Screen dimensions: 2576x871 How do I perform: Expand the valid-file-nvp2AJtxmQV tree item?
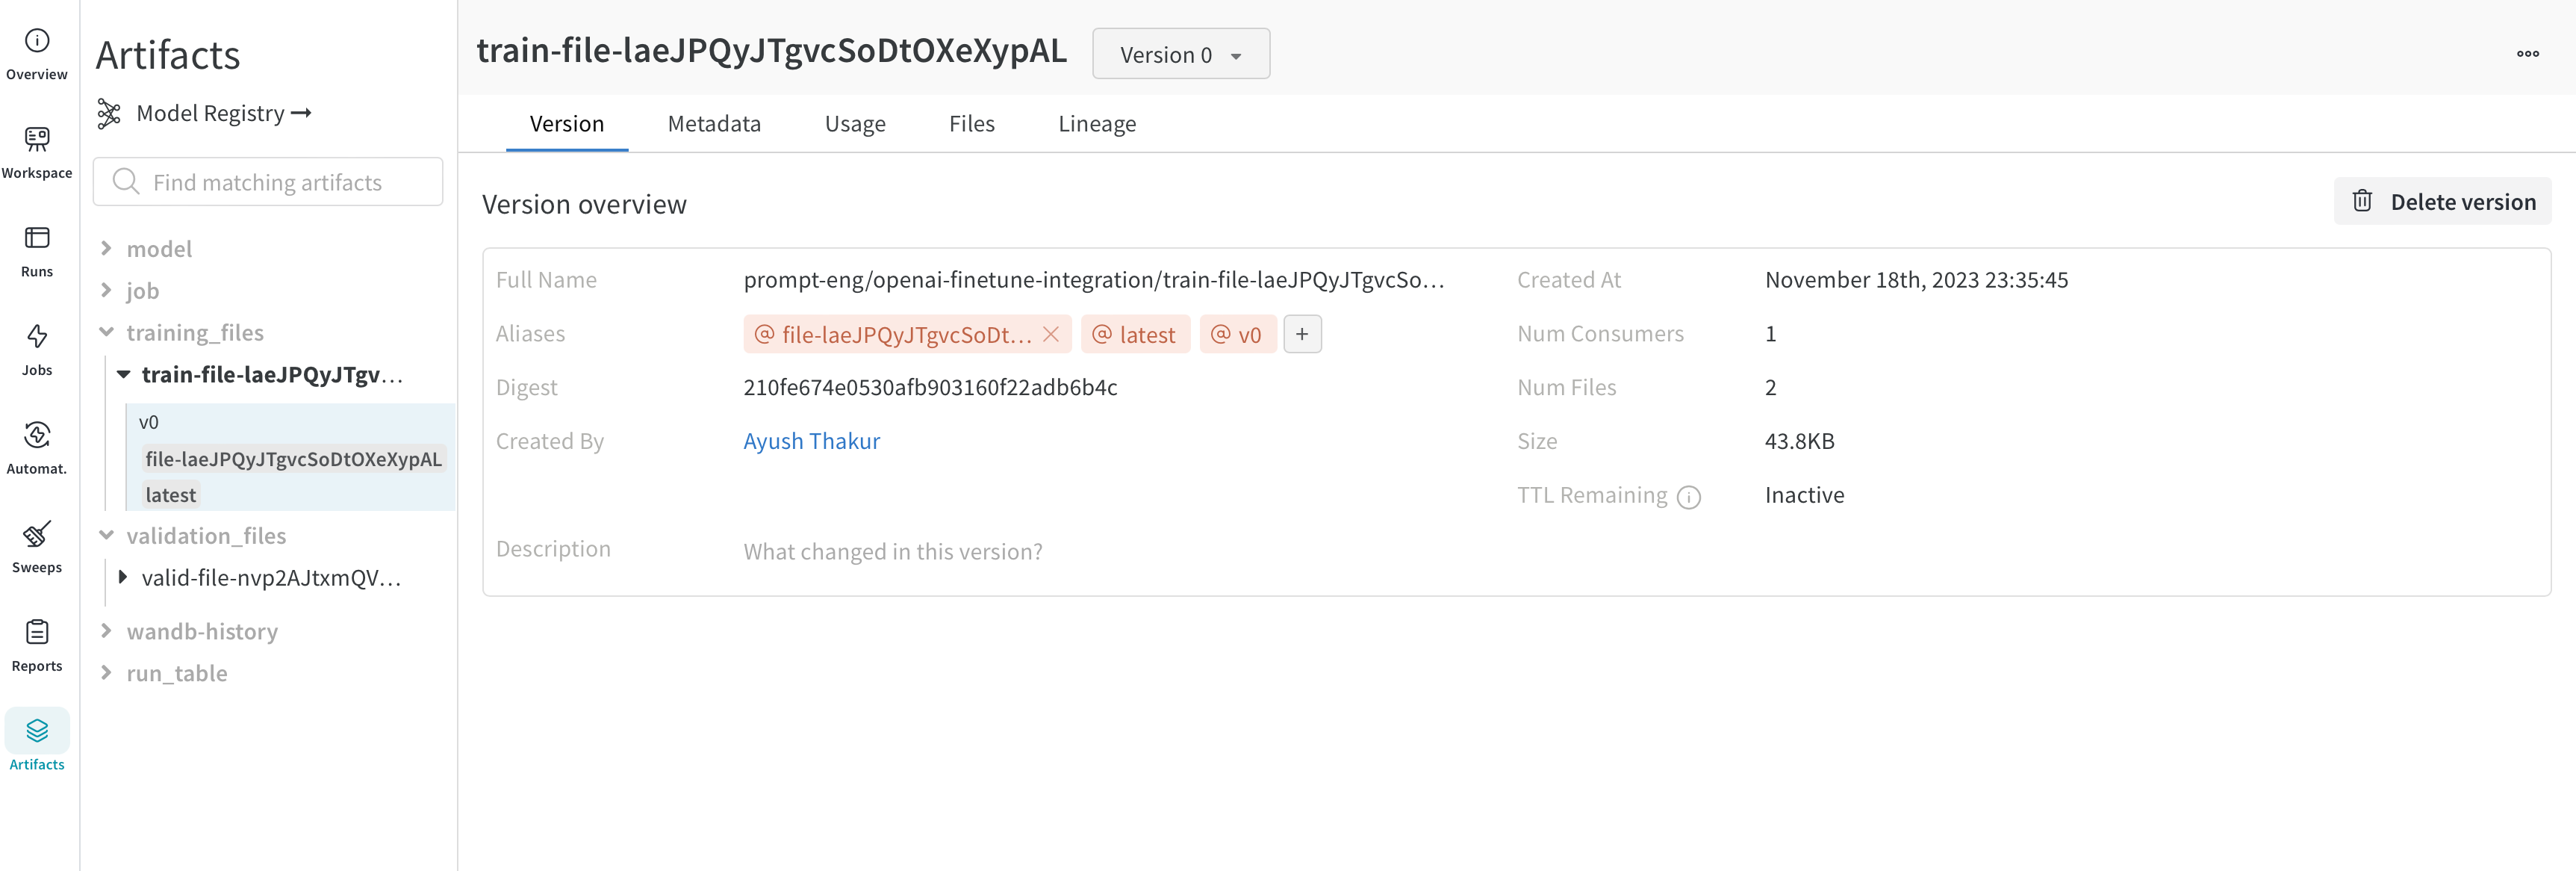tap(123, 577)
